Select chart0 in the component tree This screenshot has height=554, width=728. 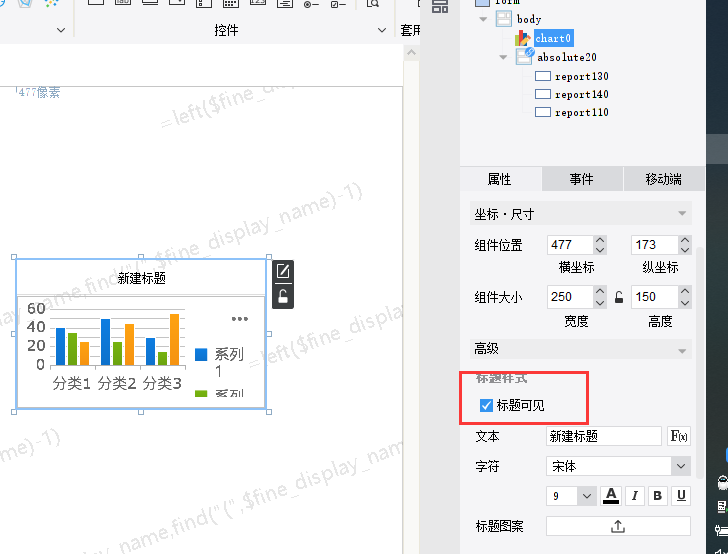pos(553,38)
